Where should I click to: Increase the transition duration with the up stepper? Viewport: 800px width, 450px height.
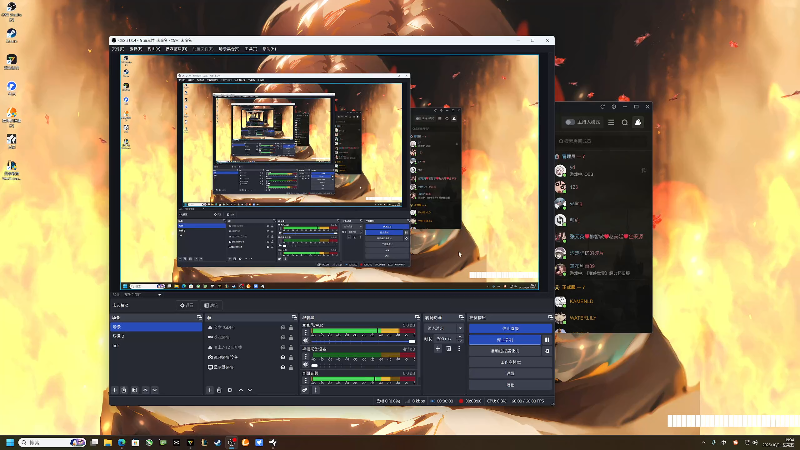point(460,337)
